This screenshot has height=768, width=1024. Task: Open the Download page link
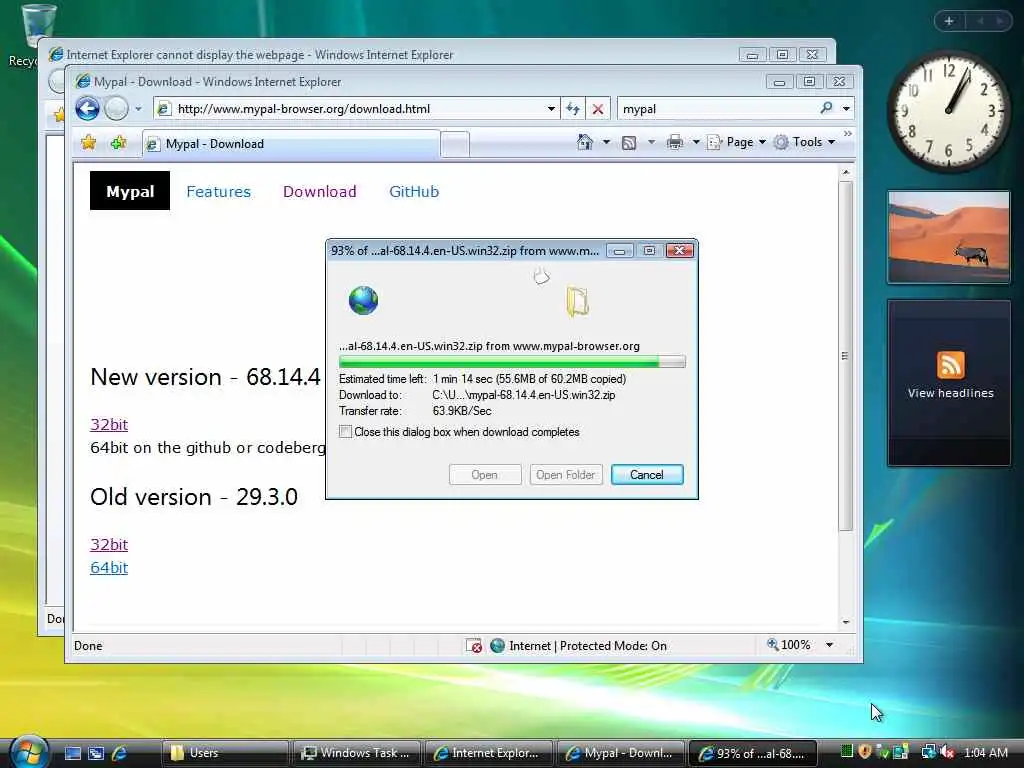[x=319, y=191]
